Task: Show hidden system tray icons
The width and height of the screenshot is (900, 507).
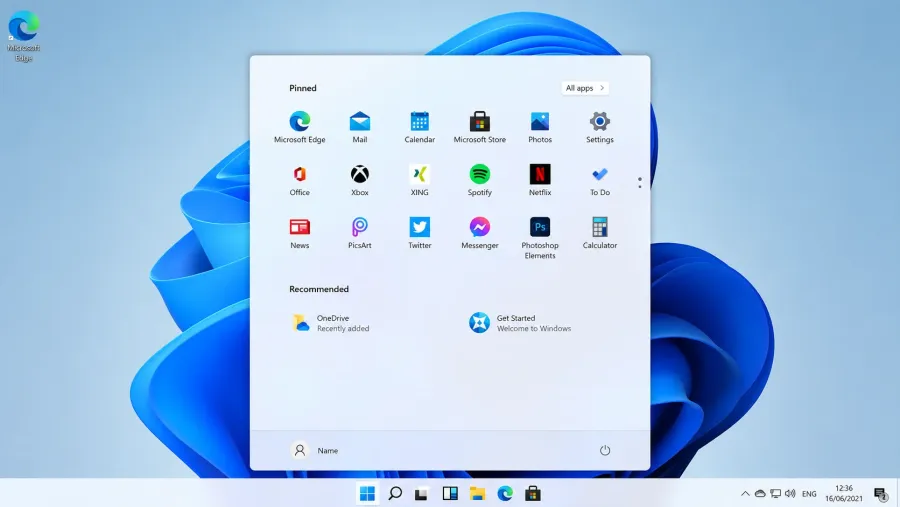Action: coord(745,493)
